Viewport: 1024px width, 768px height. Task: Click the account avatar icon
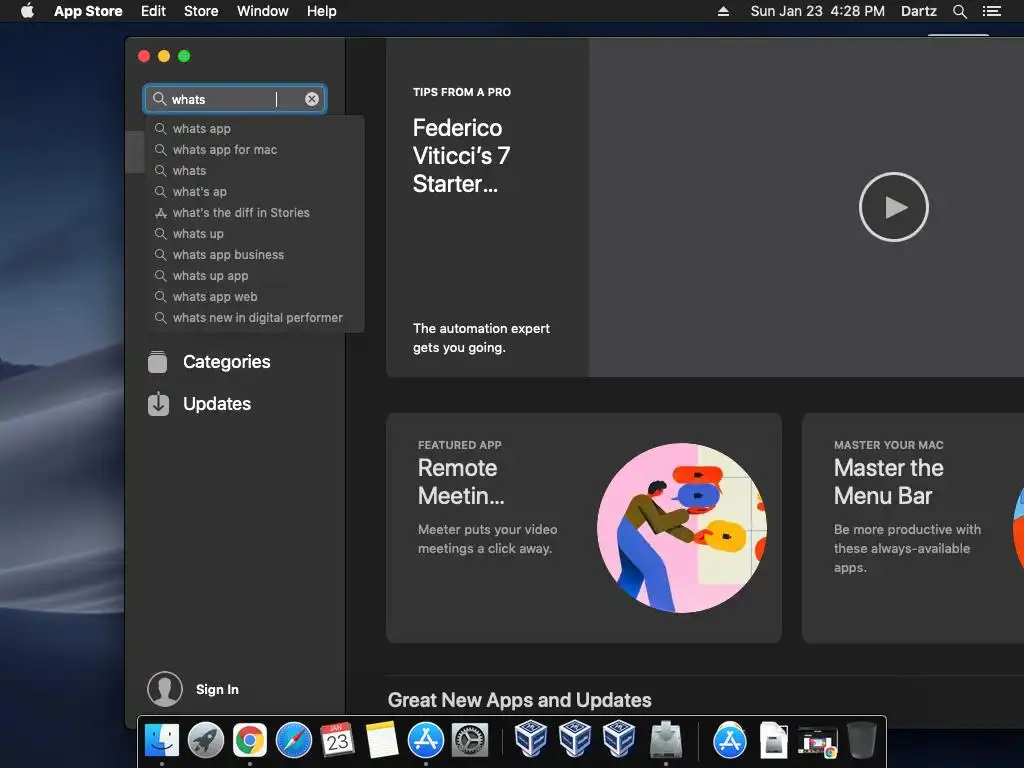pyautogui.click(x=165, y=689)
